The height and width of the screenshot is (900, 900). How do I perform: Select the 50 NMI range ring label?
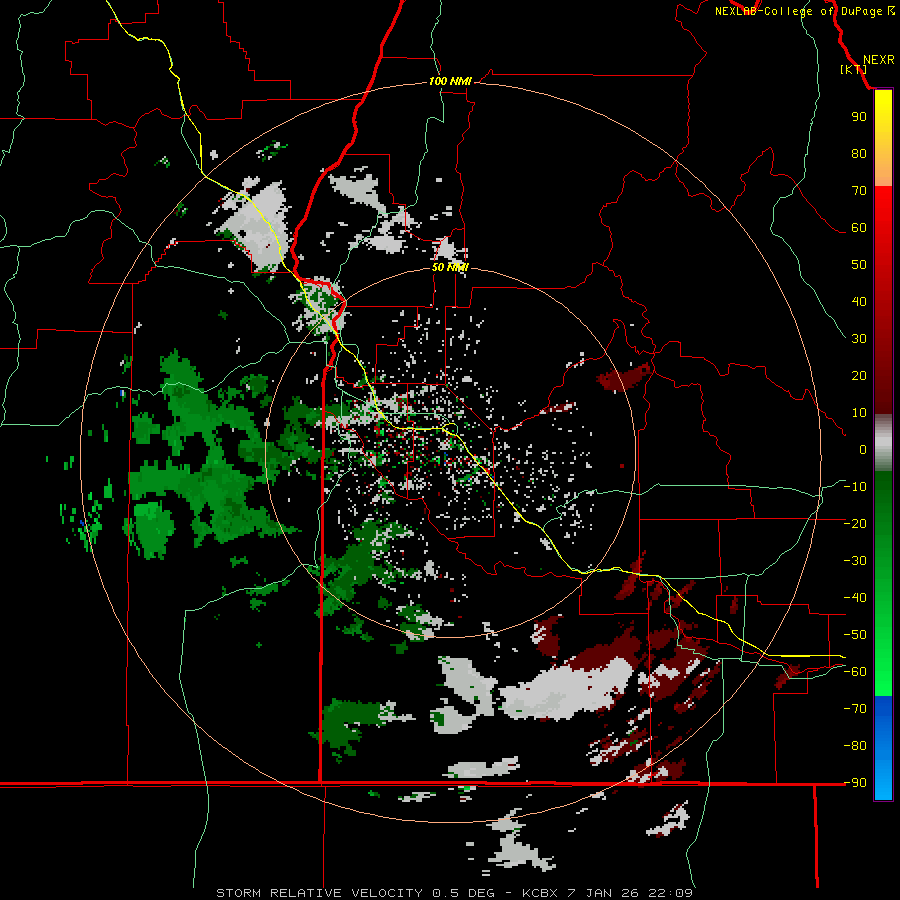click(x=450, y=267)
